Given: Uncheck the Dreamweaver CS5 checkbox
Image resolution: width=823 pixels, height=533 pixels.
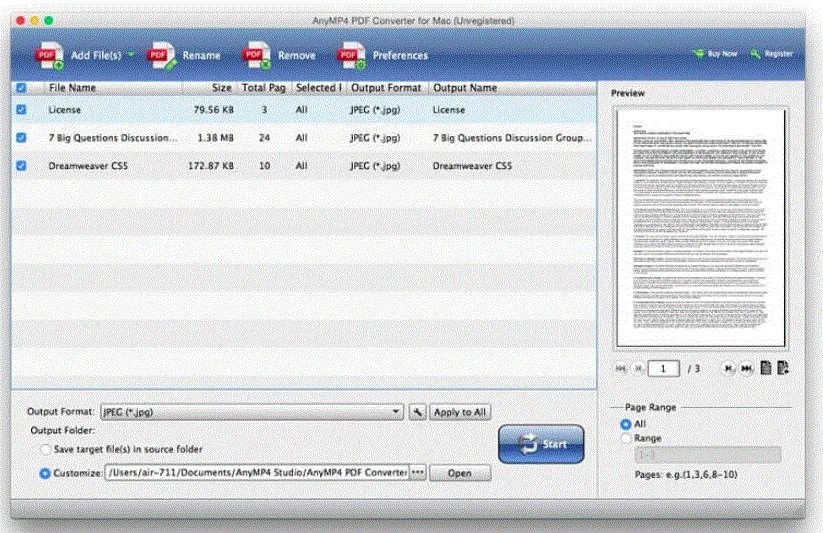Looking at the screenshot, I should tap(21, 166).
